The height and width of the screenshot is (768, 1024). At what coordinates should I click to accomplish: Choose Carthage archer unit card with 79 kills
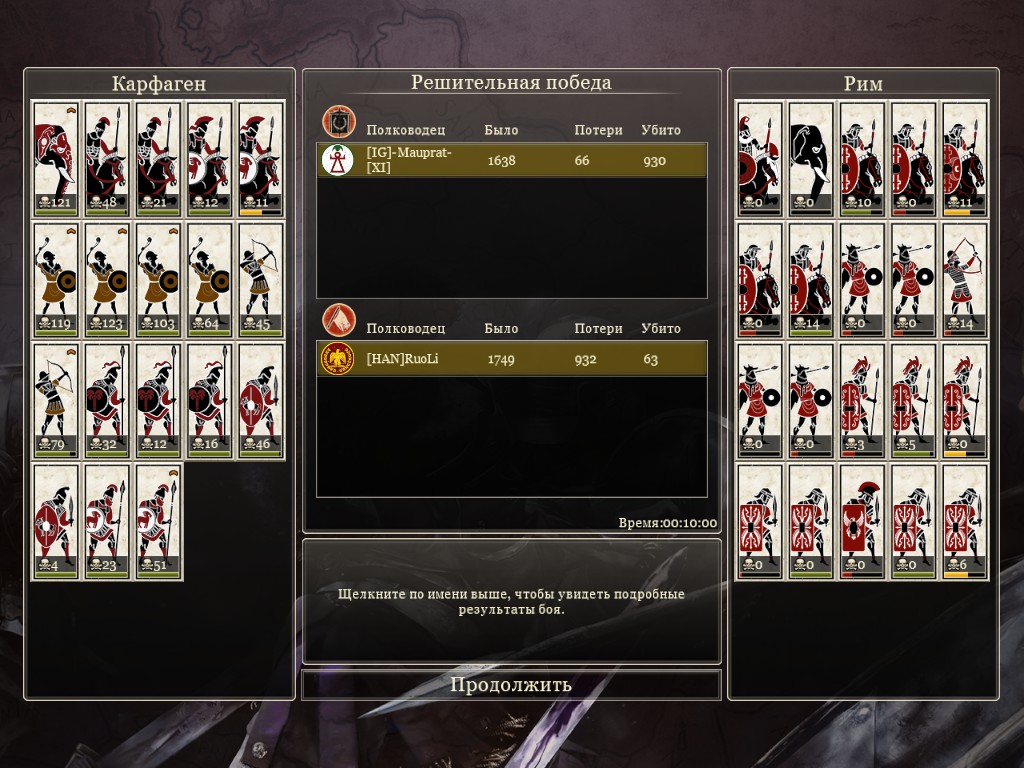(56, 400)
